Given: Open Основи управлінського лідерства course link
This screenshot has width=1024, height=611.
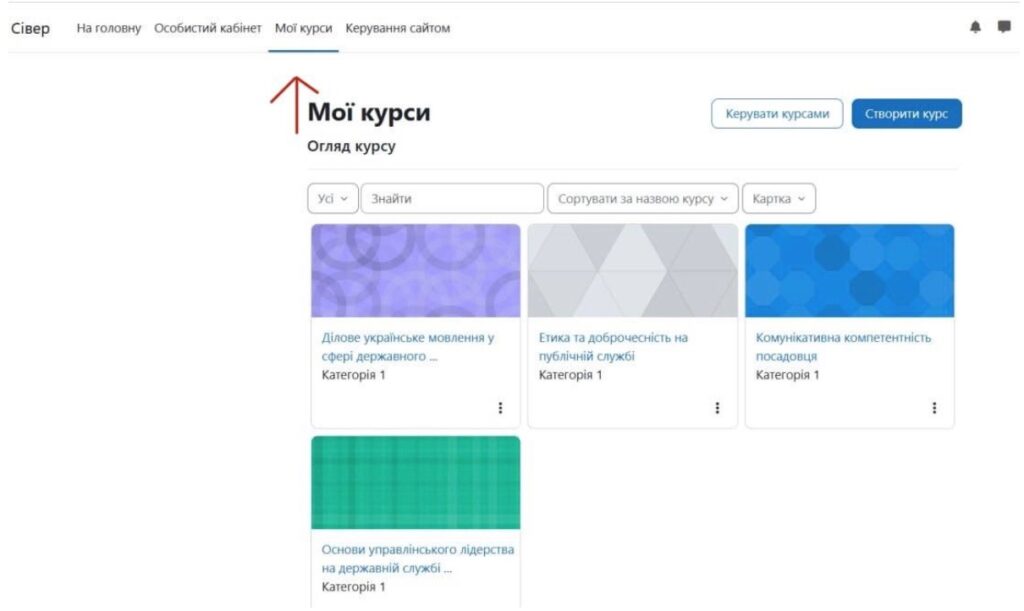Looking at the screenshot, I should [417, 559].
